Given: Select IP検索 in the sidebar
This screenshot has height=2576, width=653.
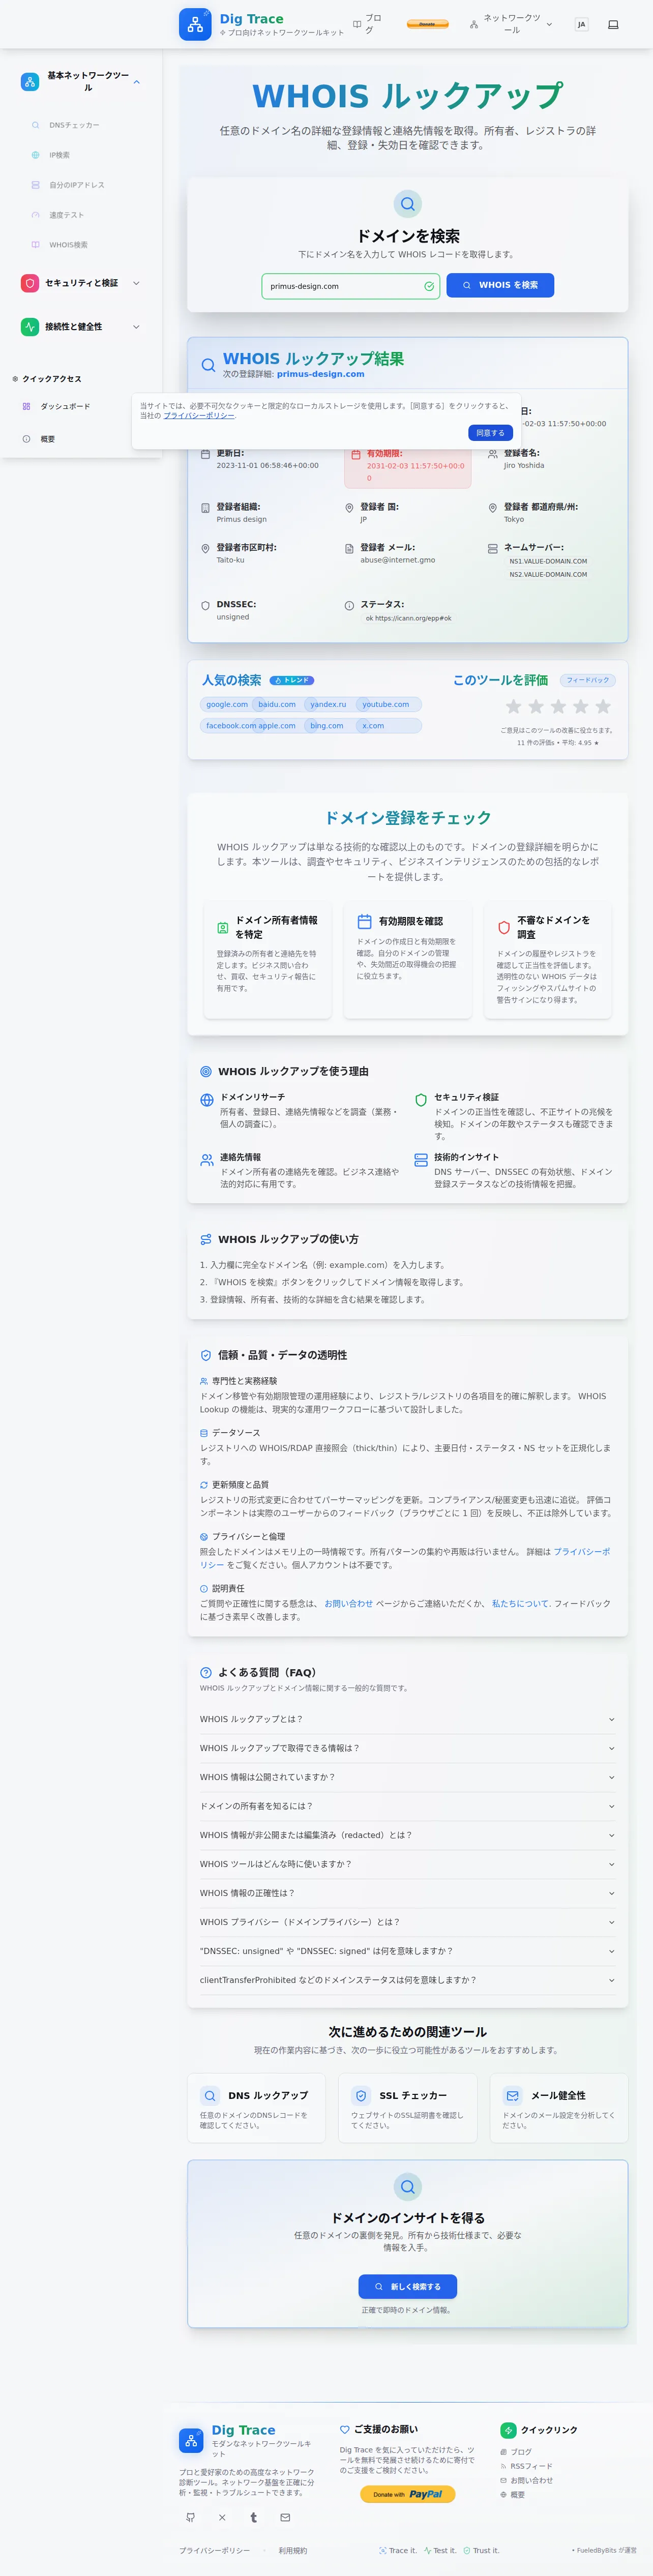Looking at the screenshot, I should pos(59,155).
